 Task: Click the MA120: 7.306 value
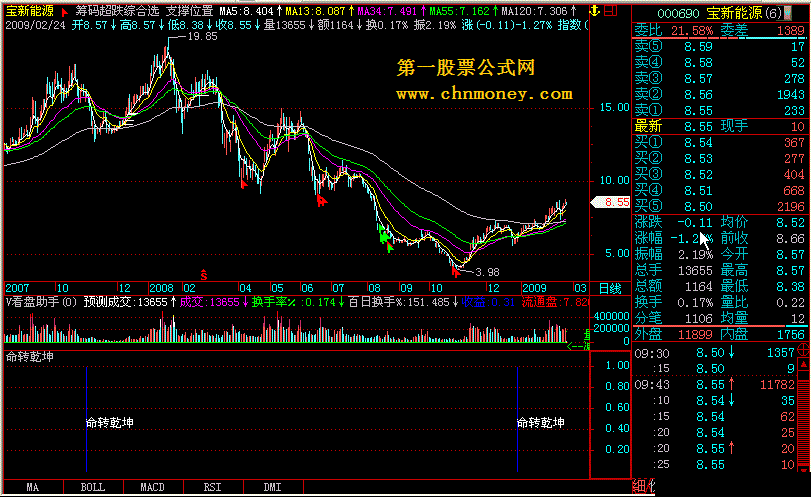click(534, 11)
